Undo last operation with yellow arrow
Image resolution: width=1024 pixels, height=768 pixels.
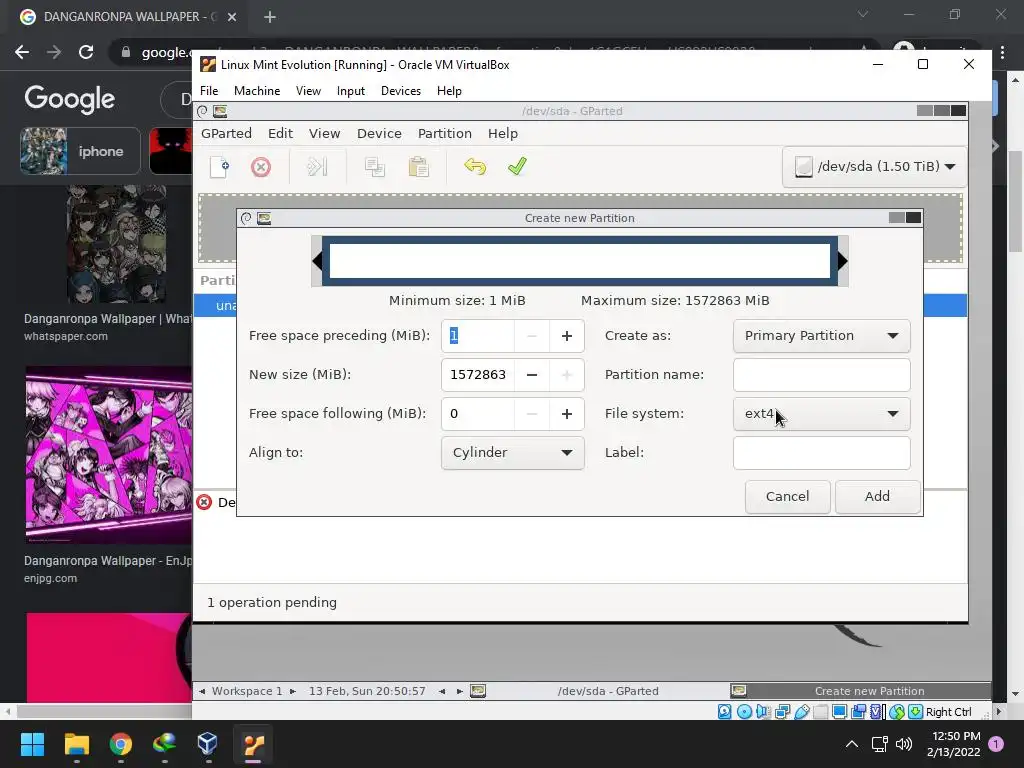(x=475, y=167)
